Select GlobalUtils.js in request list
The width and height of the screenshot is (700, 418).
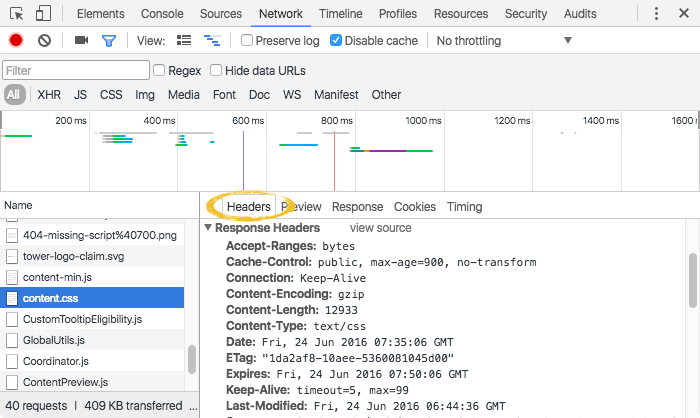click(x=56, y=340)
